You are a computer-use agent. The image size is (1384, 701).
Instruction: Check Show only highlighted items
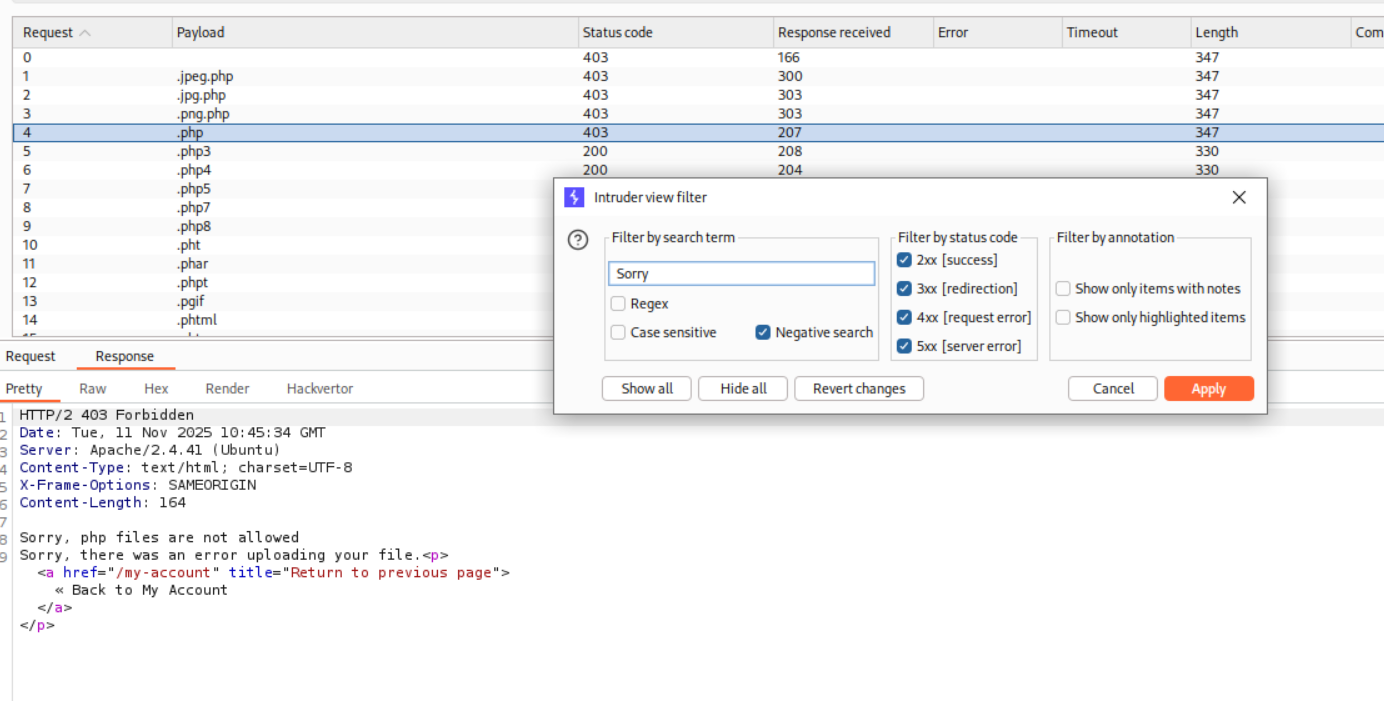point(1063,317)
